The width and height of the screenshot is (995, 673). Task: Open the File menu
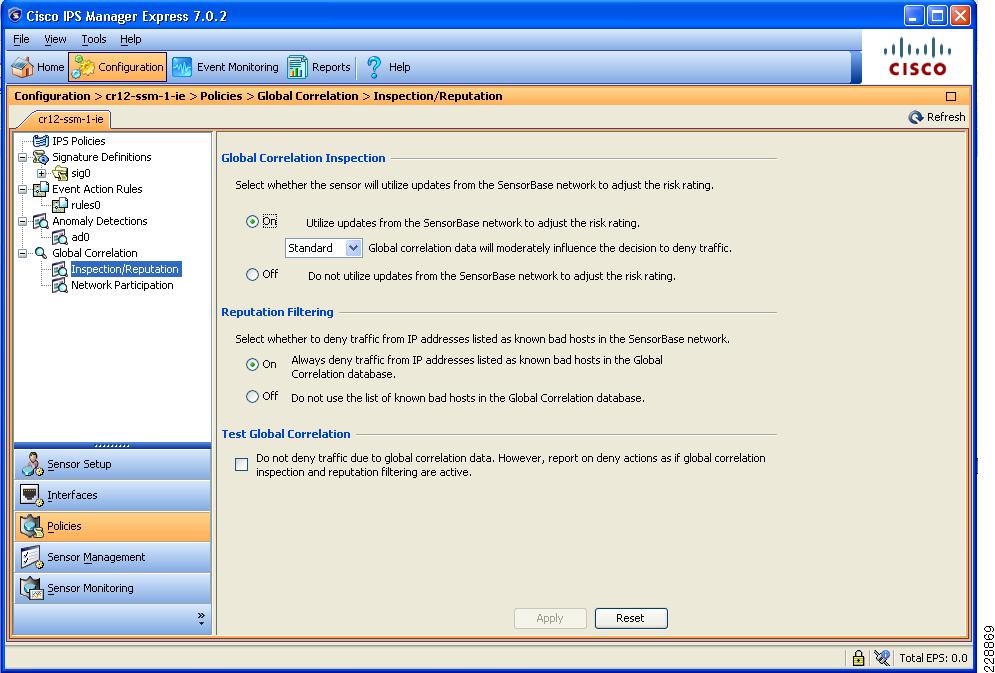22,39
